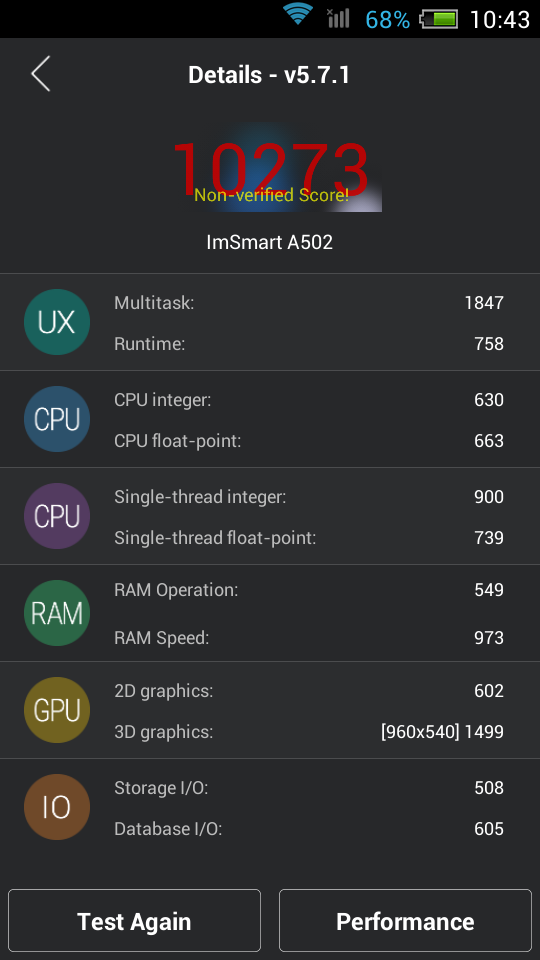Select the RAM Speed row
Viewport: 540px width, 960px height.
tap(309, 638)
